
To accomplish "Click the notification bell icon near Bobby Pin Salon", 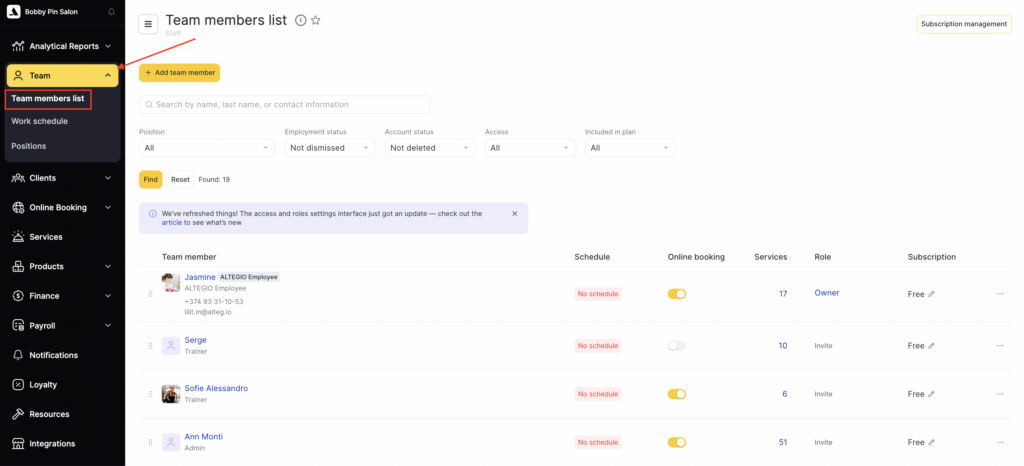I will click(110, 12).
